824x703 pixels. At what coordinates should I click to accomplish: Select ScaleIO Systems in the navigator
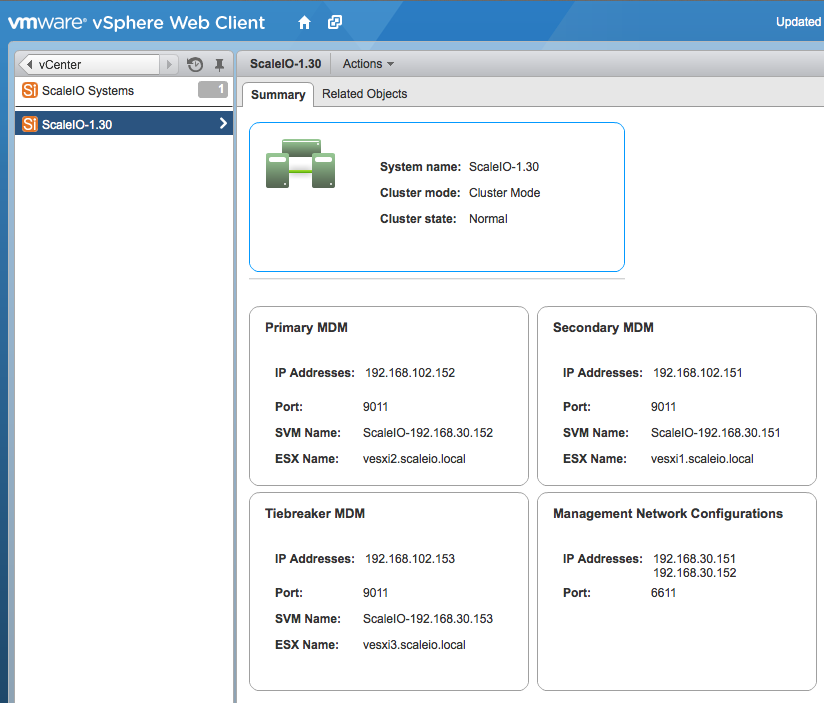pos(88,91)
